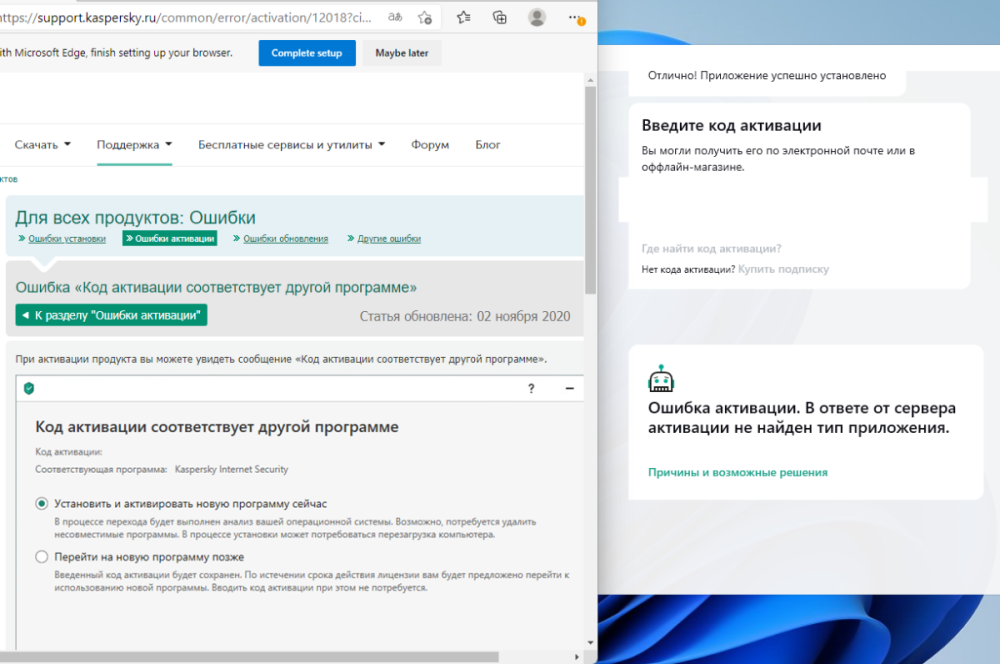The height and width of the screenshot is (664, 1000).
Task: Click the minimize dash in dialog image
Action: pyautogui.click(x=570, y=388)
